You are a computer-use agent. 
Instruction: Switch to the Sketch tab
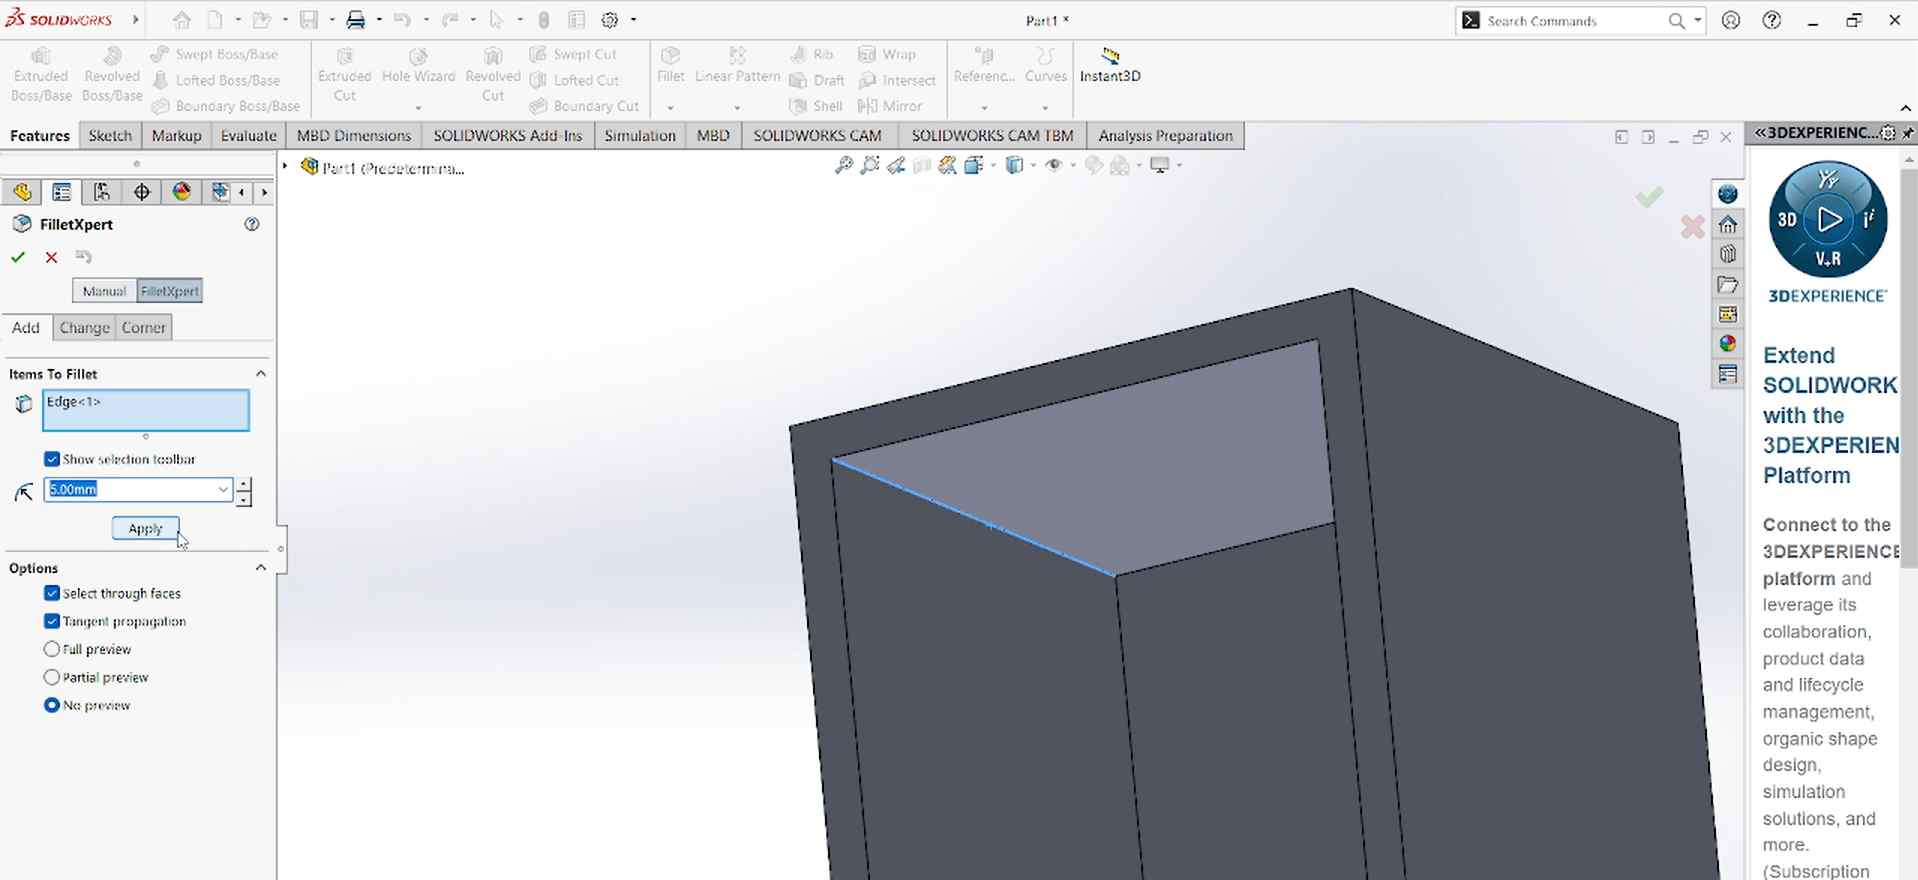tap(110, 136)
